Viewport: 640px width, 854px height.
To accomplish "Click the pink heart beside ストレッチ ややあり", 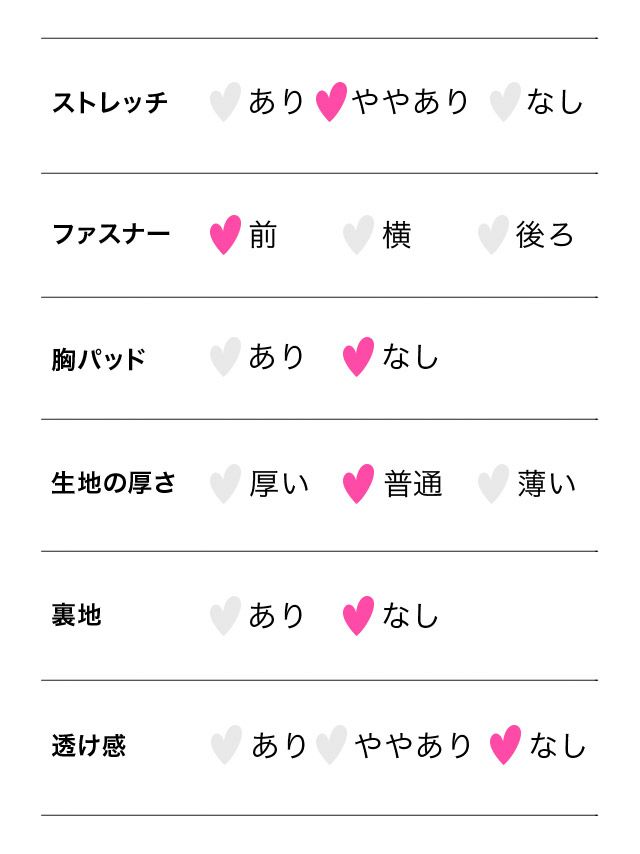I will pos(331,102).
